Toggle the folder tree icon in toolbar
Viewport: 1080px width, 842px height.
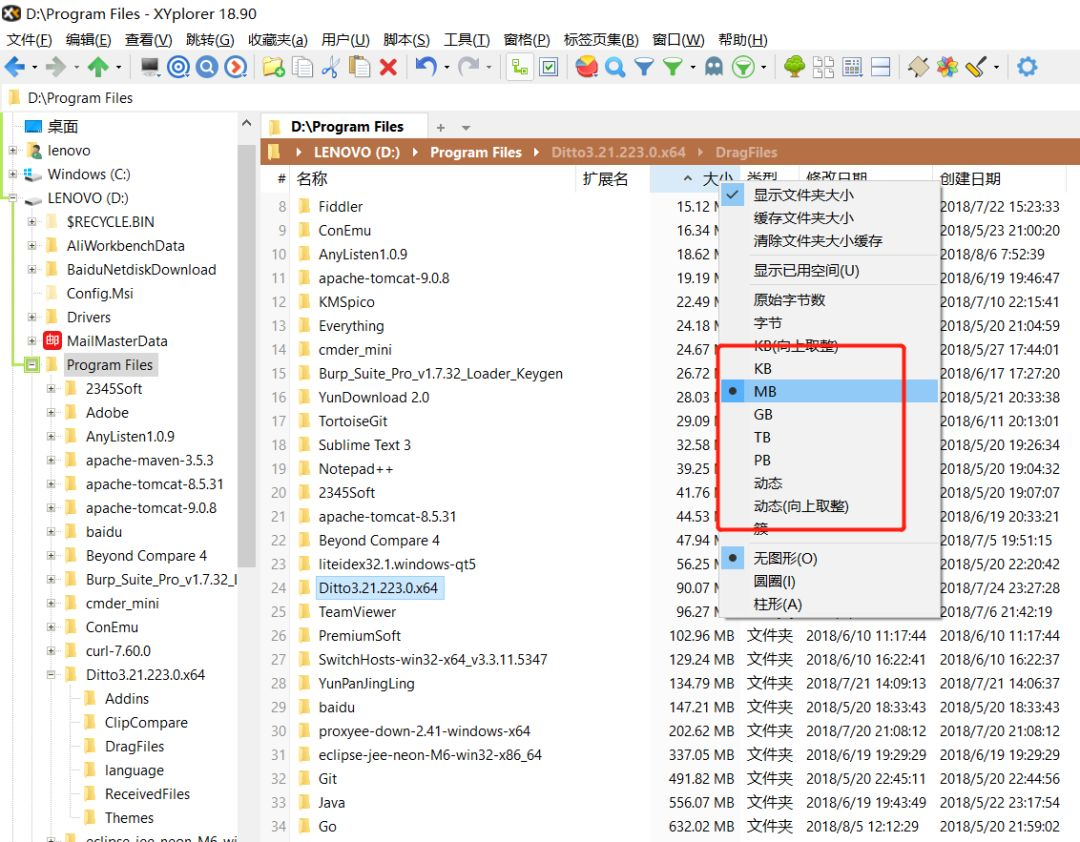pyautogui.click(x=520, y=67)
